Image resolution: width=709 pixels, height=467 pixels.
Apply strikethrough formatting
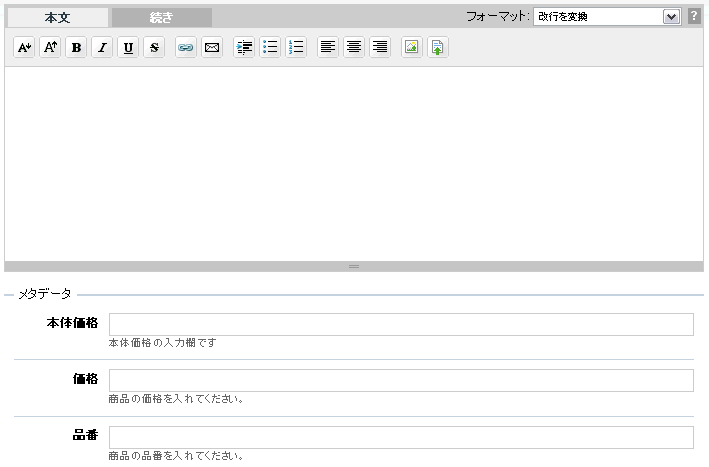coord(154,47)
